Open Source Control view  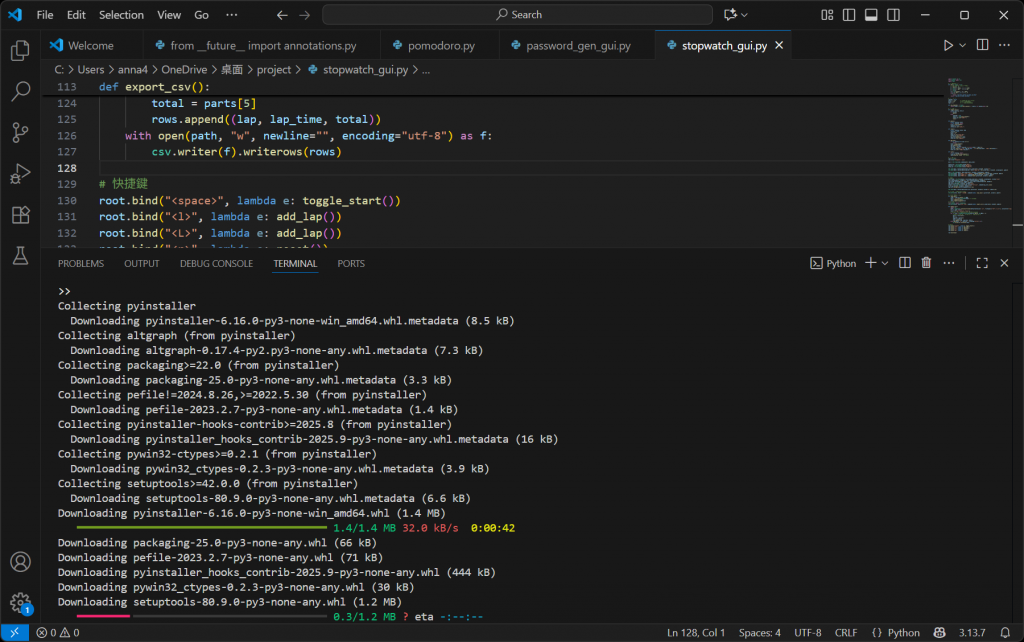20,132
